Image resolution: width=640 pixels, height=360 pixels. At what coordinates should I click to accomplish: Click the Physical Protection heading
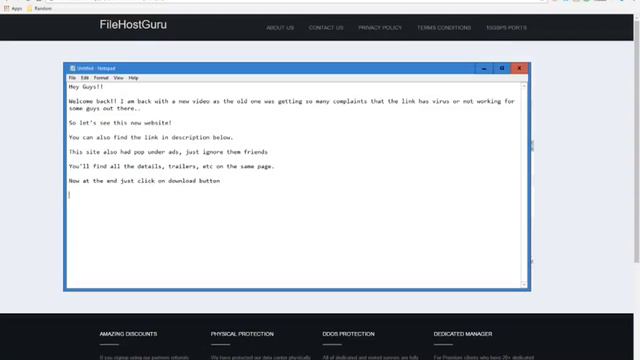tap(242, 334)
